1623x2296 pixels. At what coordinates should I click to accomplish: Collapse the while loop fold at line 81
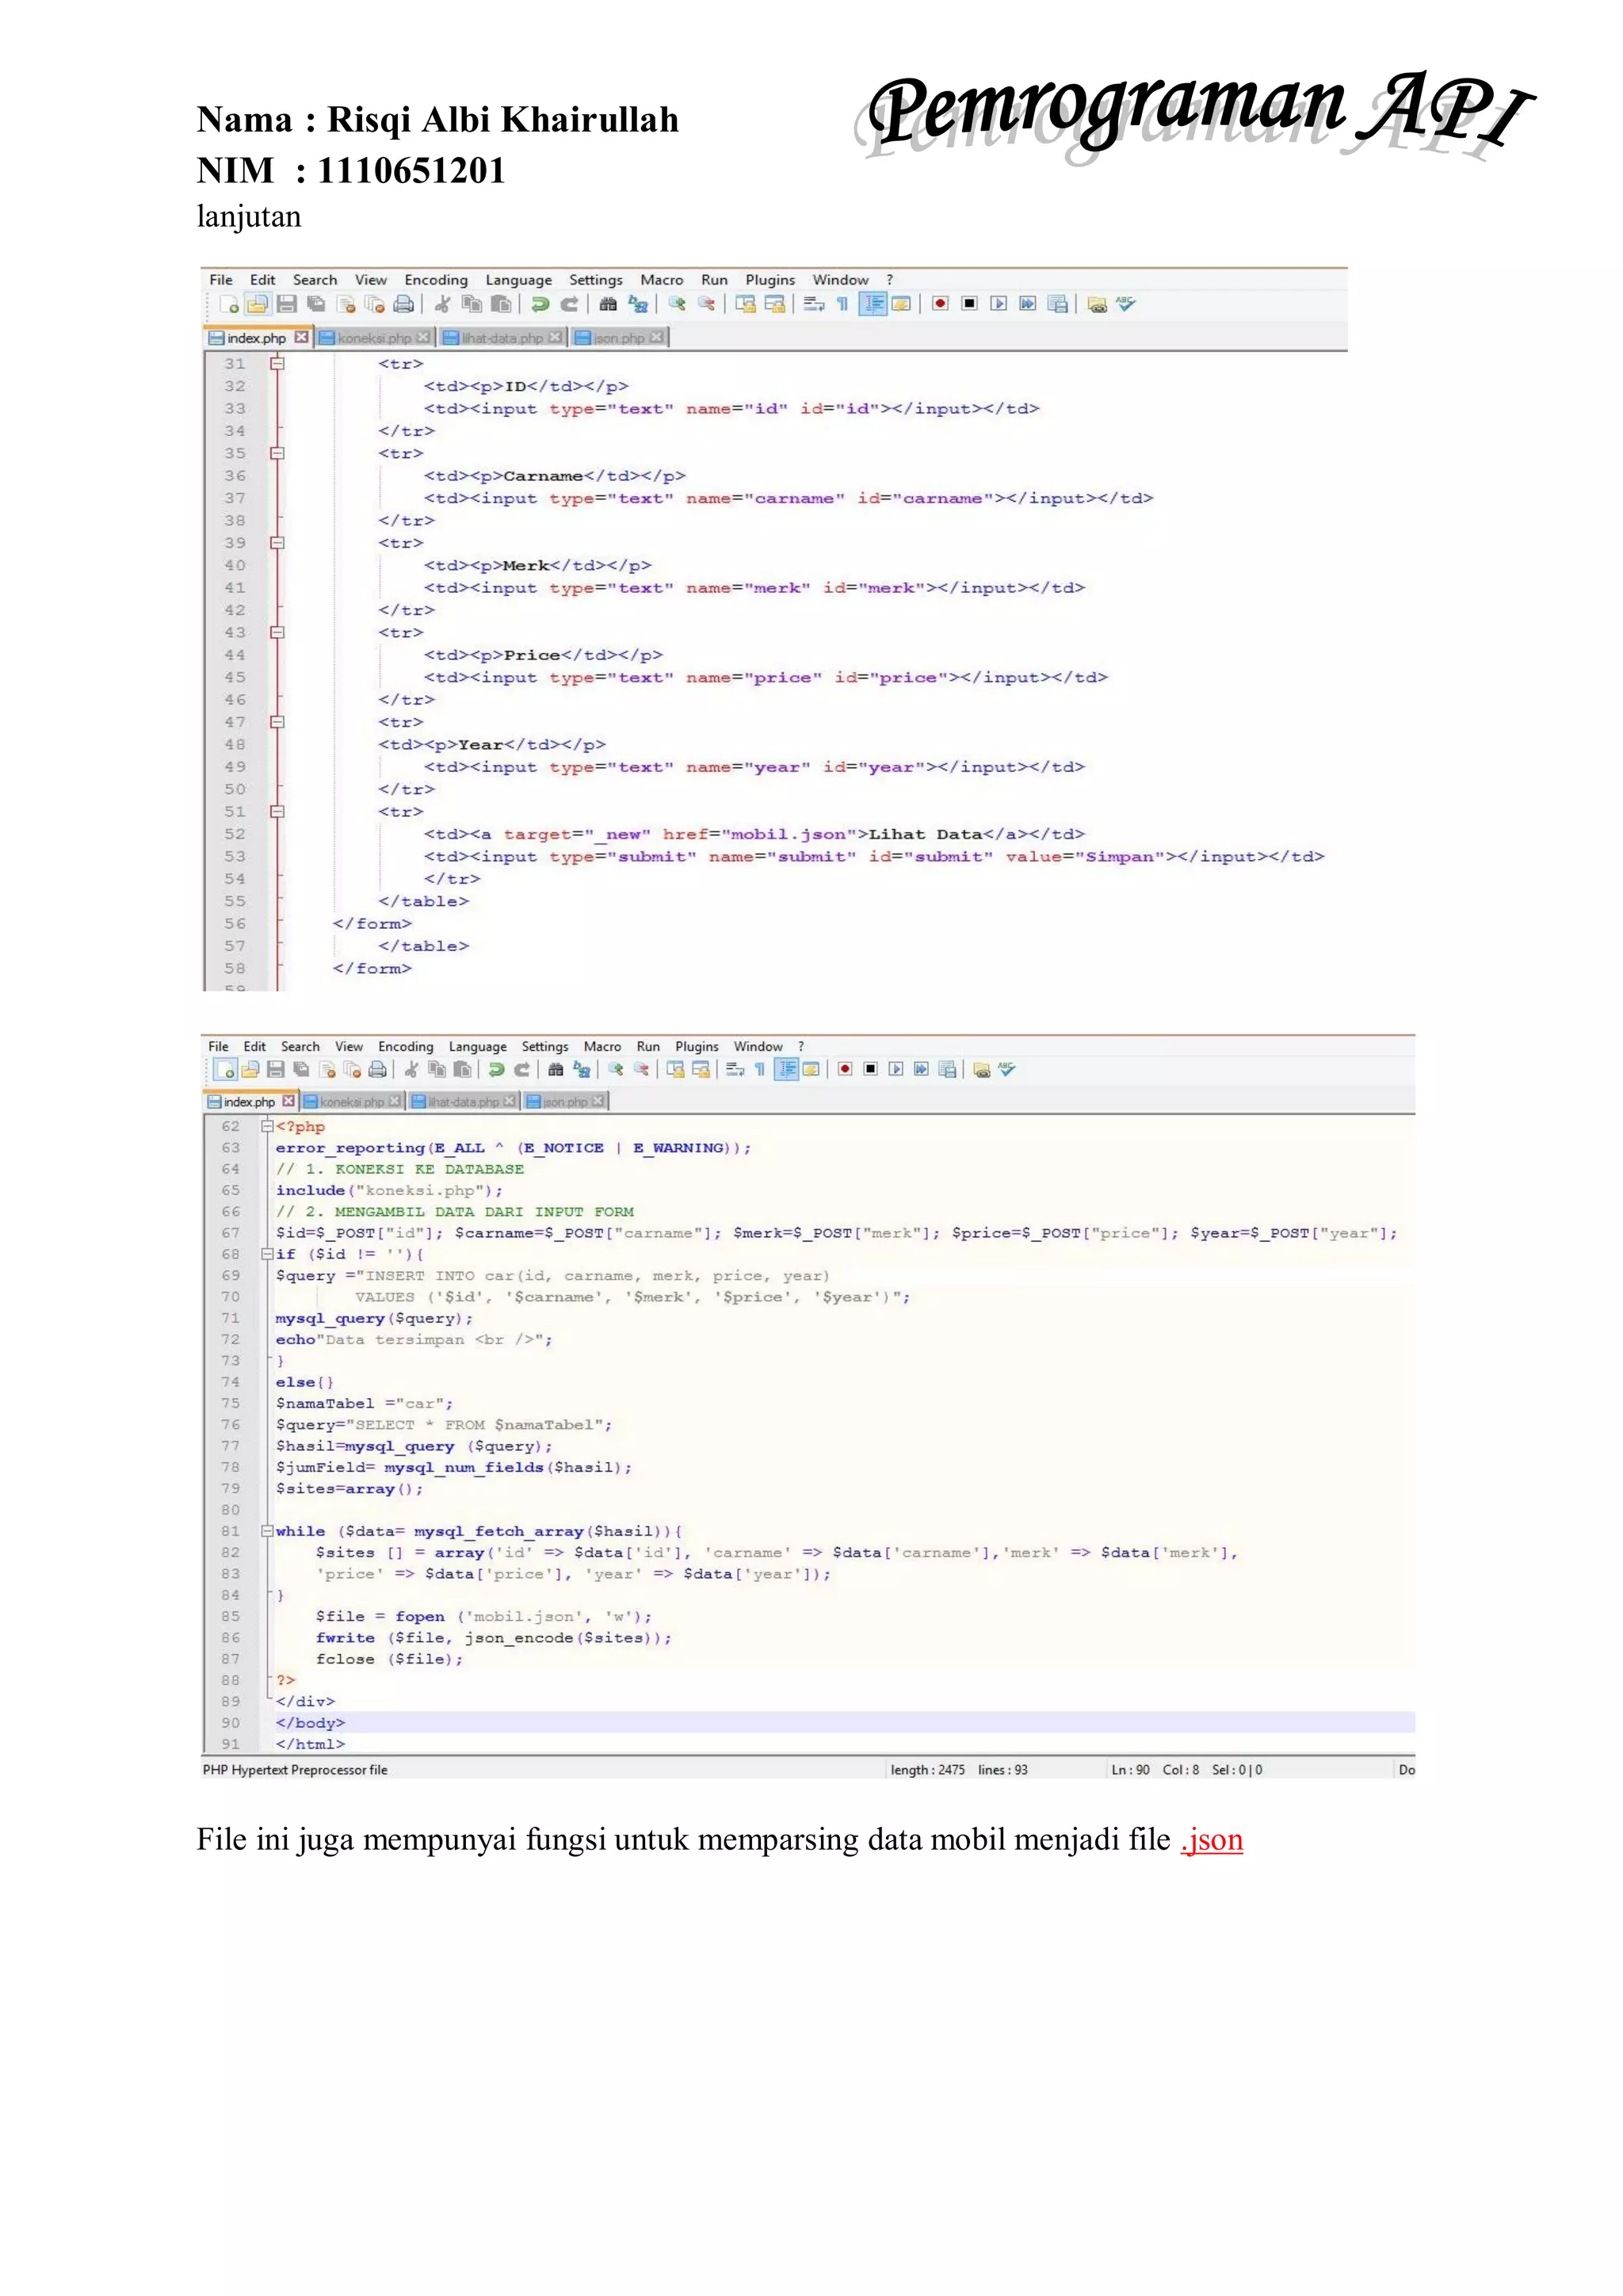click(267, 1531)
